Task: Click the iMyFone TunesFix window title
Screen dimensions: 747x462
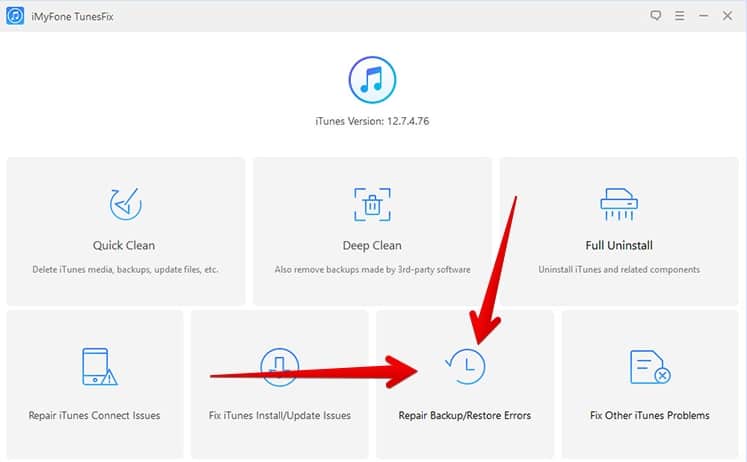Action: [x=72, y=16]
